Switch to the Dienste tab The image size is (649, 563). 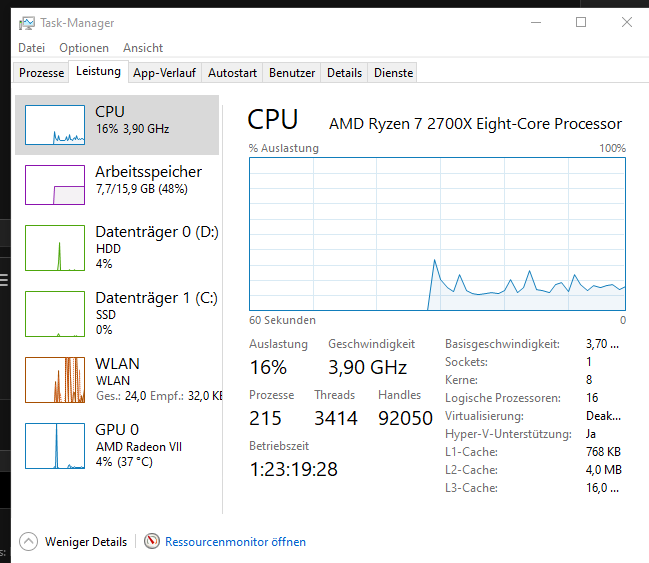point(392,73)
